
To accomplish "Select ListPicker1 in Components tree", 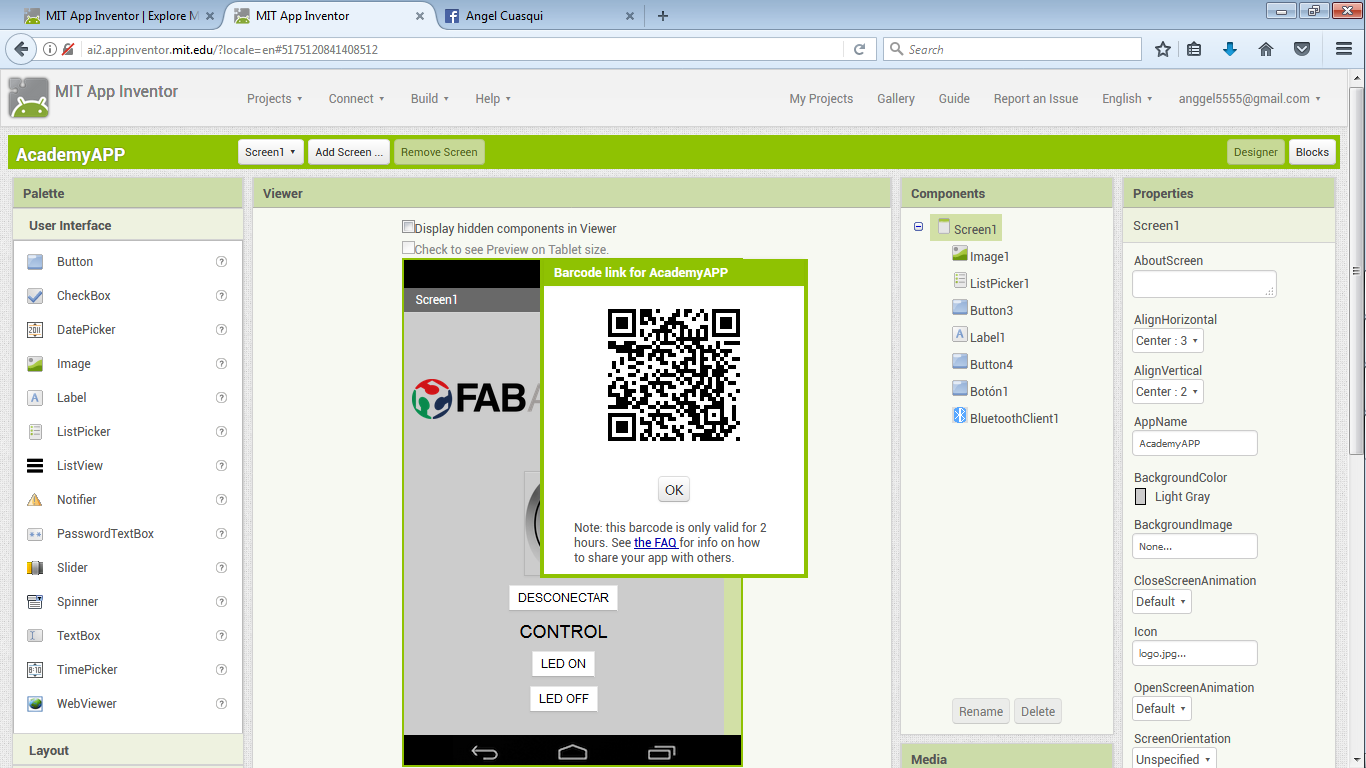I will (x=999, y=284).
